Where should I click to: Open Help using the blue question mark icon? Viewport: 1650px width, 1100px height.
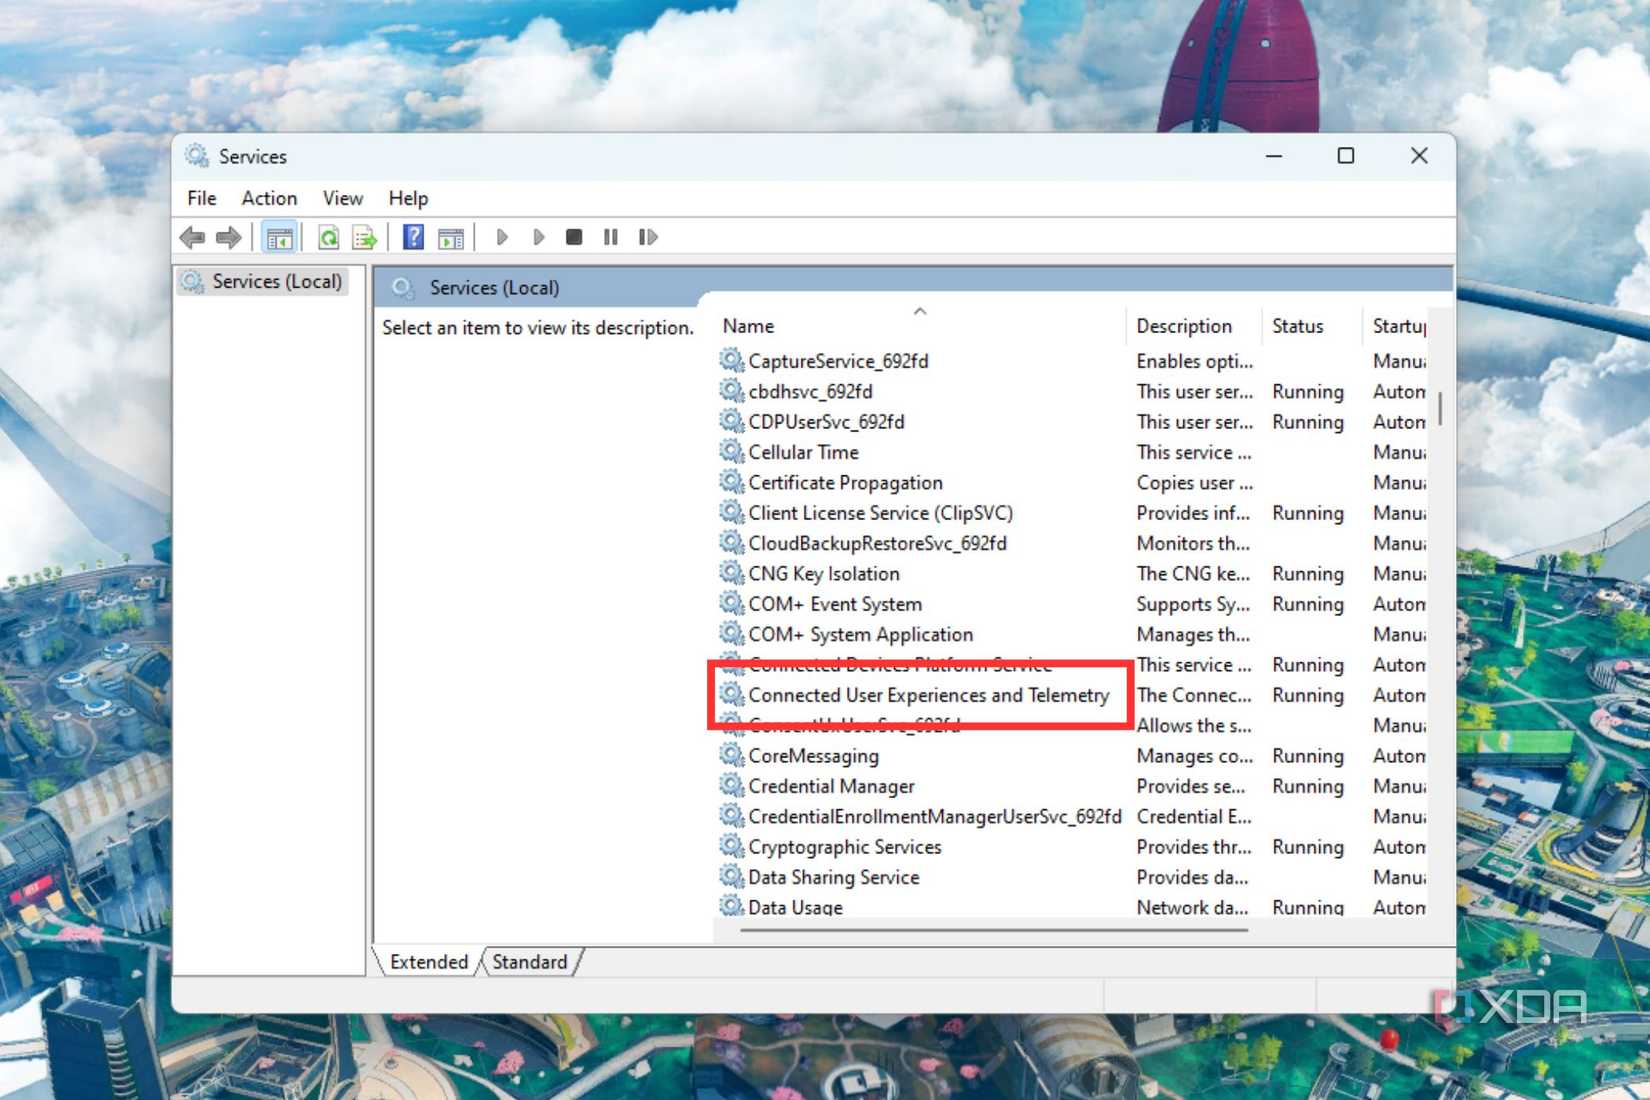[x=411, y=237]
